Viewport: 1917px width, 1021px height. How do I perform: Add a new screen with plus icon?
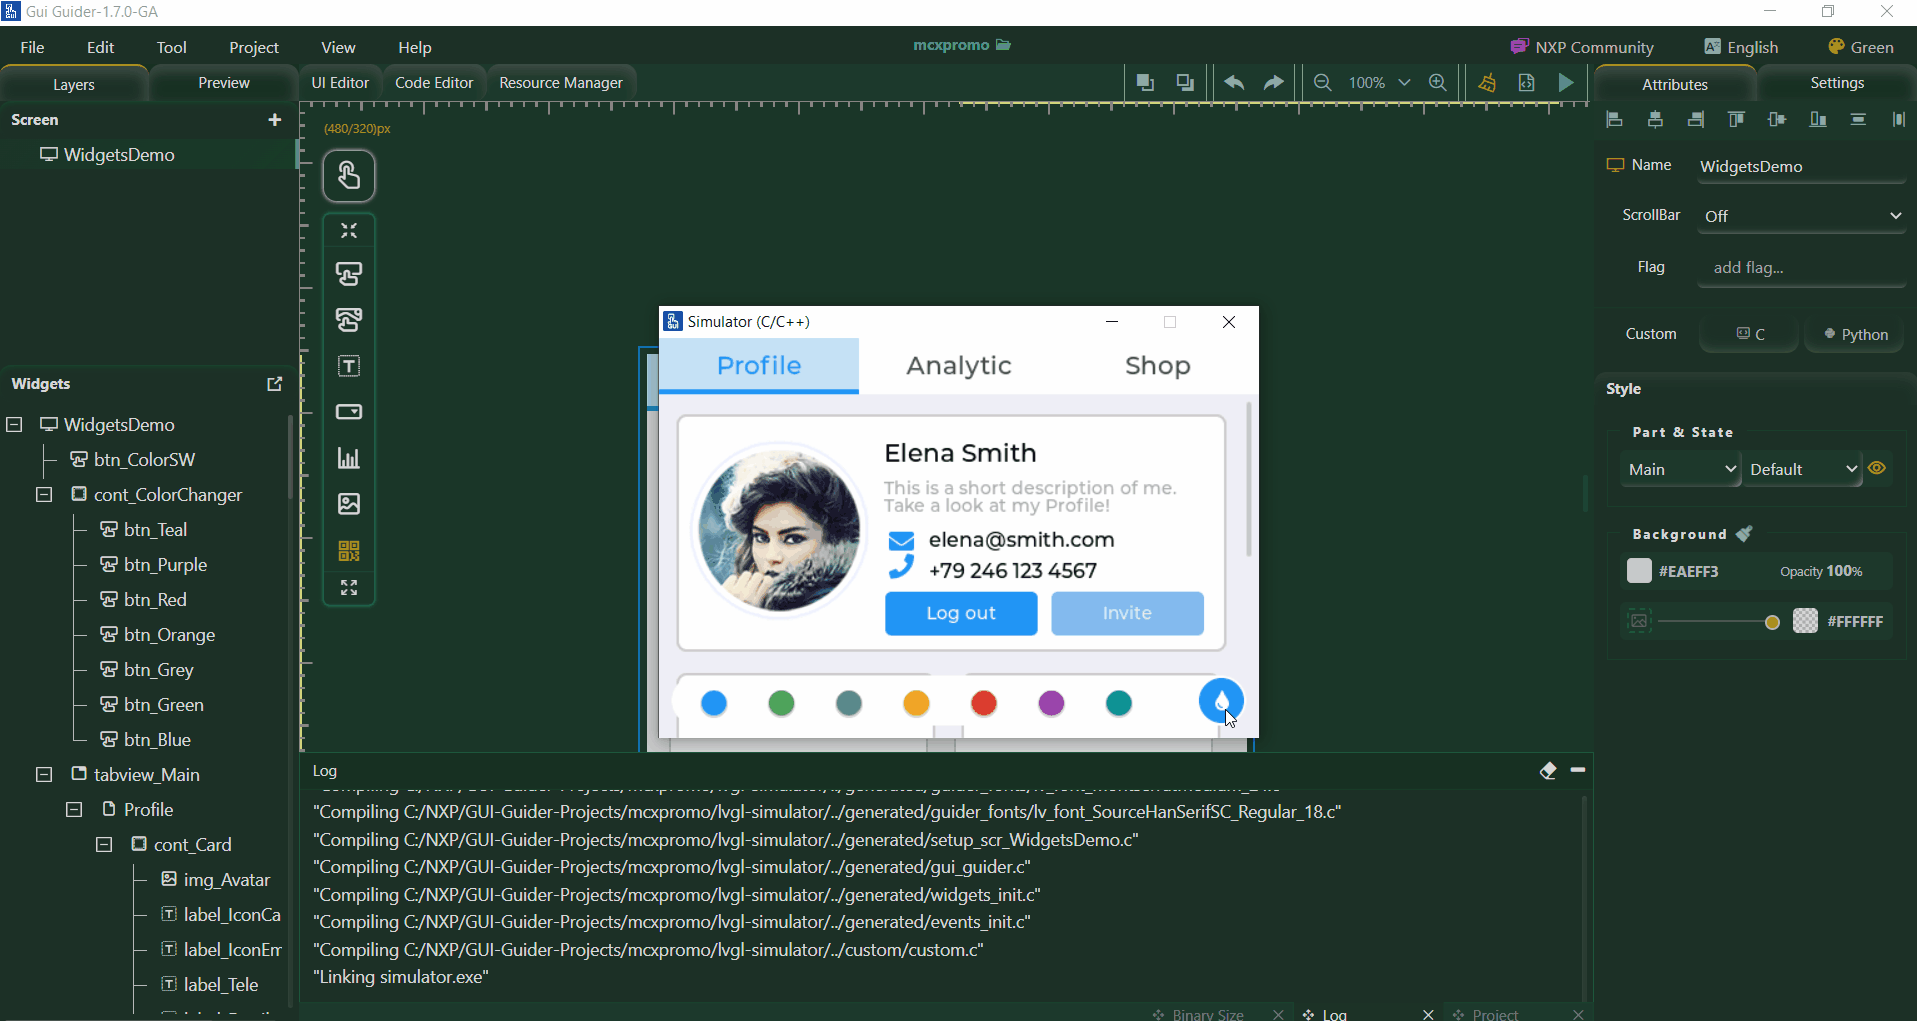(x=275, y=120)
